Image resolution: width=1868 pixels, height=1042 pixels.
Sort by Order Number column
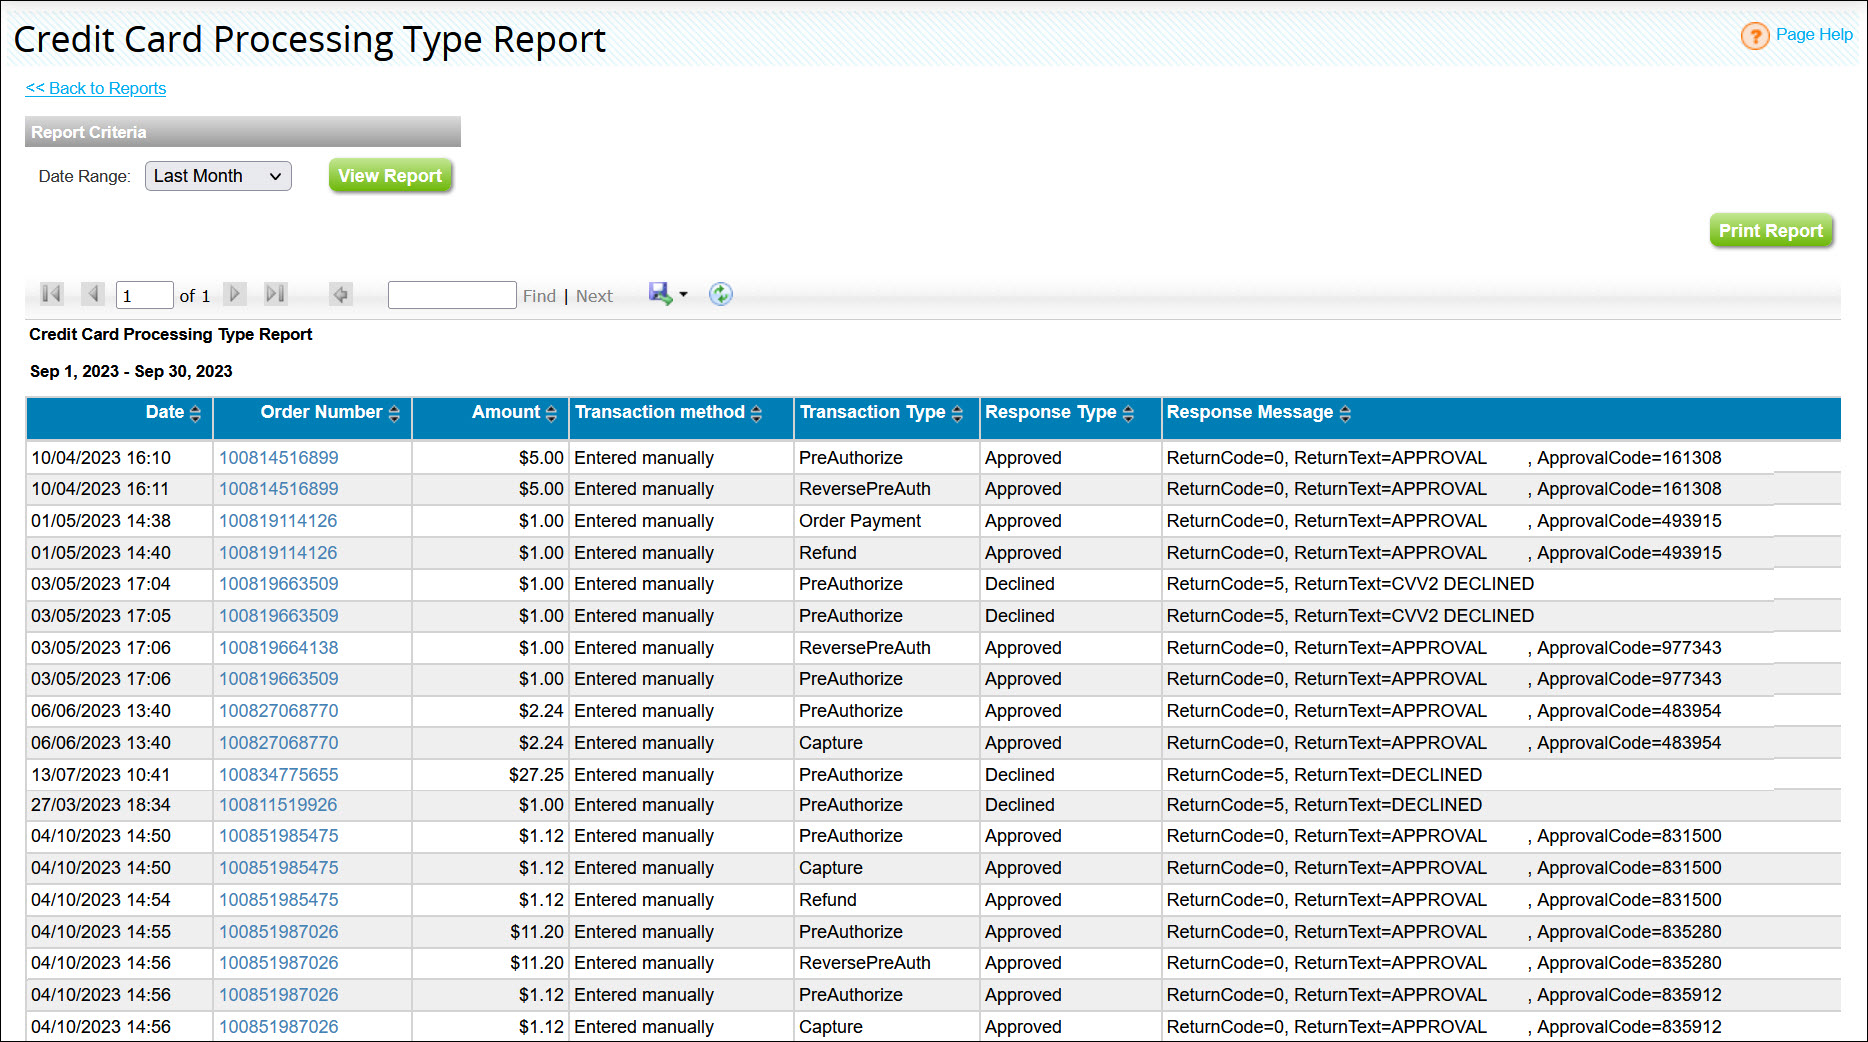coord(394,414)
